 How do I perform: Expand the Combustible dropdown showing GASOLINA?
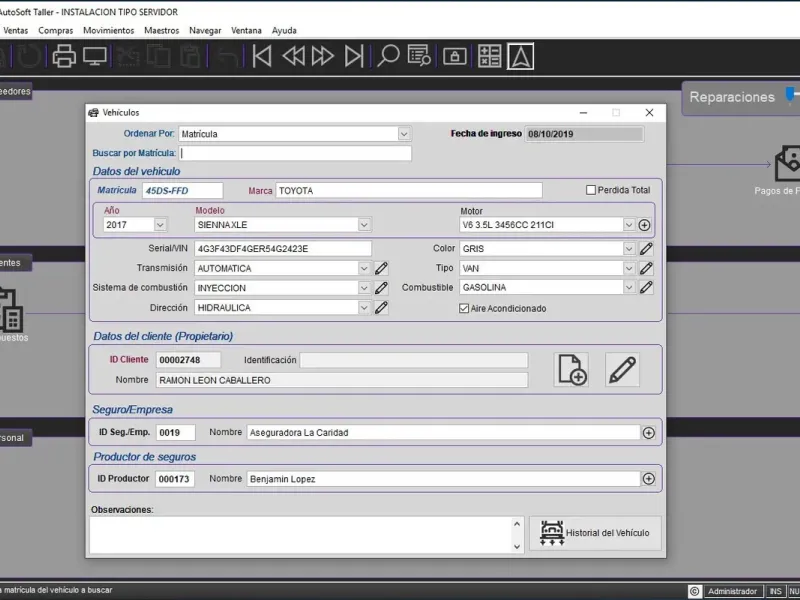(629, 288)
